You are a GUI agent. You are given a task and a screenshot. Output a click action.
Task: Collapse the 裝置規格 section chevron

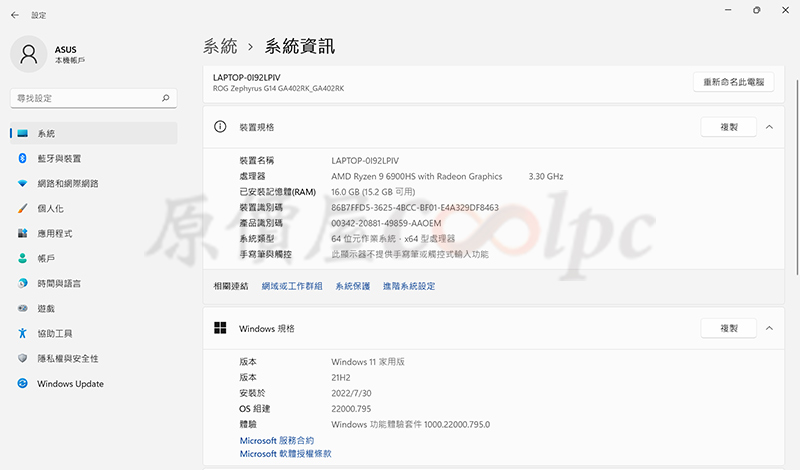pyautogui.click(x=769, y=127)
